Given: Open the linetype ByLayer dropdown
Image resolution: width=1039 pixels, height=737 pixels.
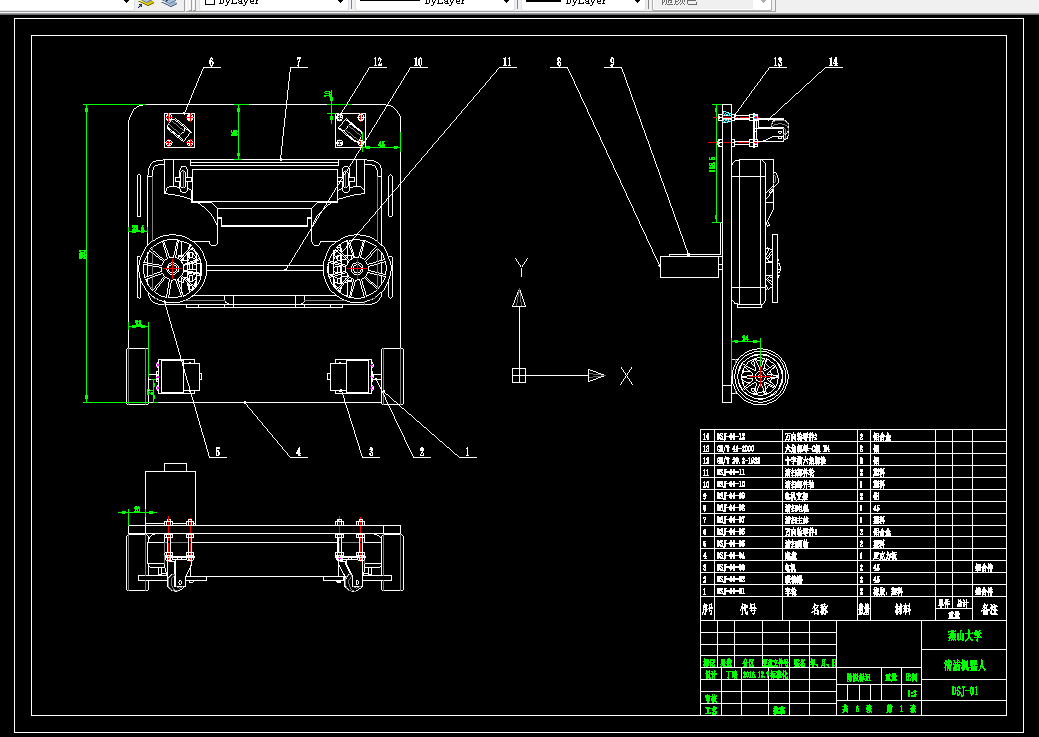Looking at the screenshot, I should [x=434, y=3].
